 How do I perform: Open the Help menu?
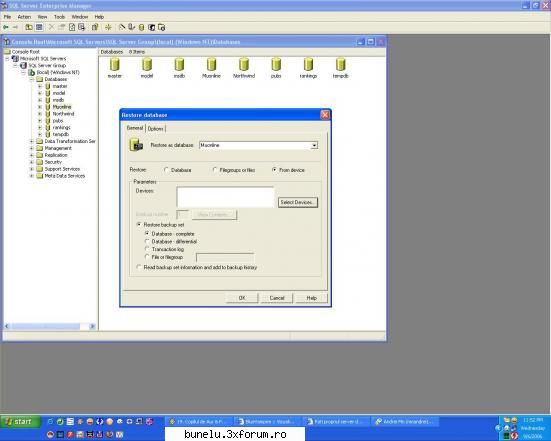[x=99, y=17]
